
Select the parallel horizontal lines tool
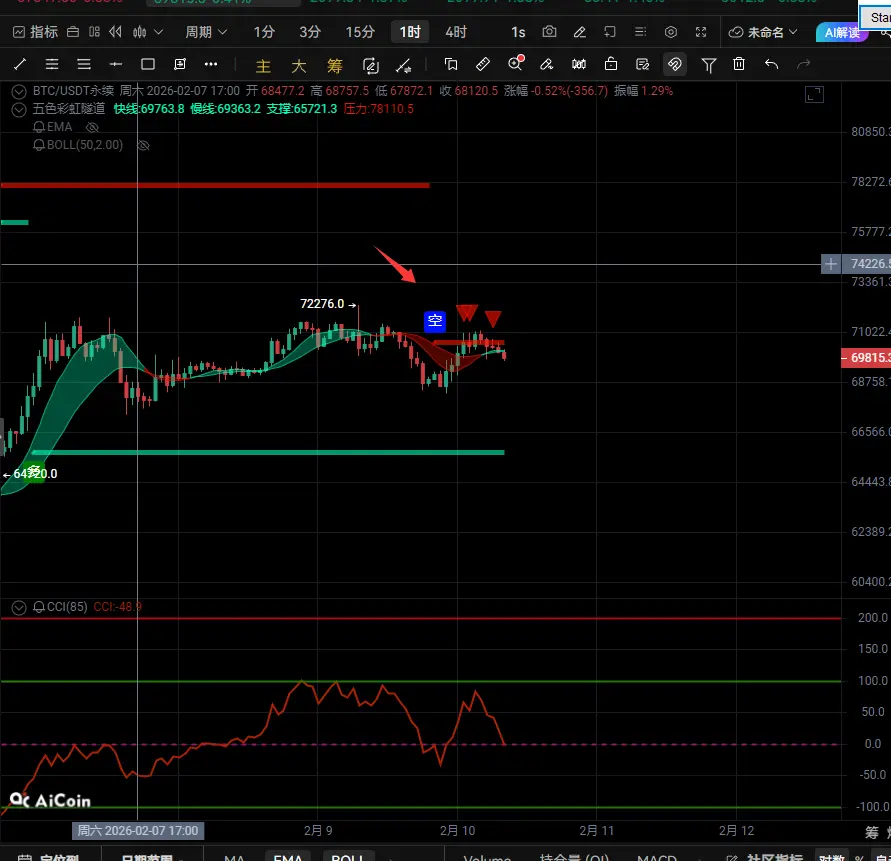click(84, 64)
